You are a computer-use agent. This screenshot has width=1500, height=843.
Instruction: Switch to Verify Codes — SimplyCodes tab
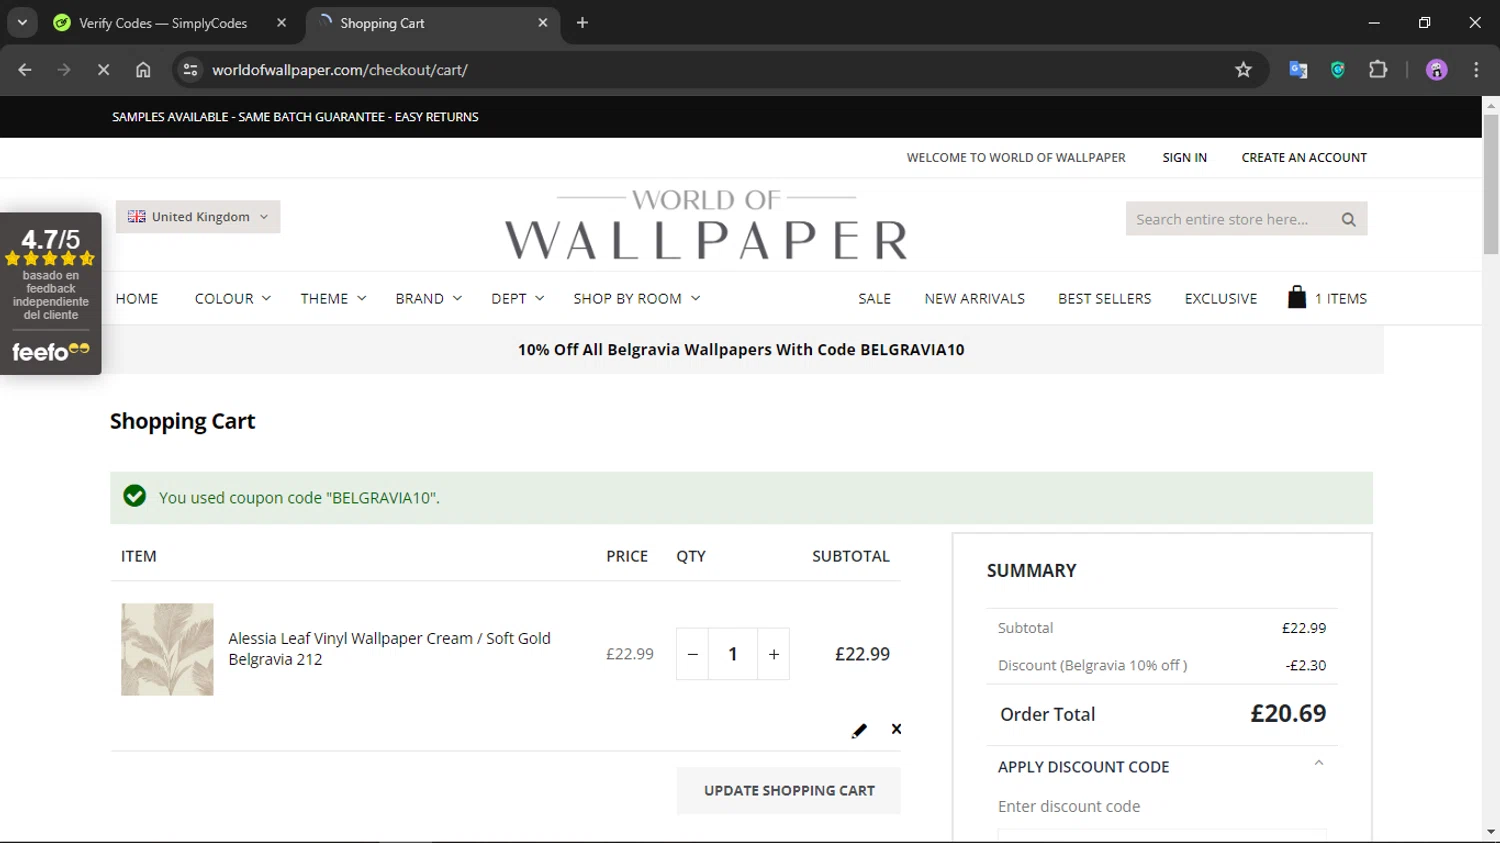click(163, 23)
